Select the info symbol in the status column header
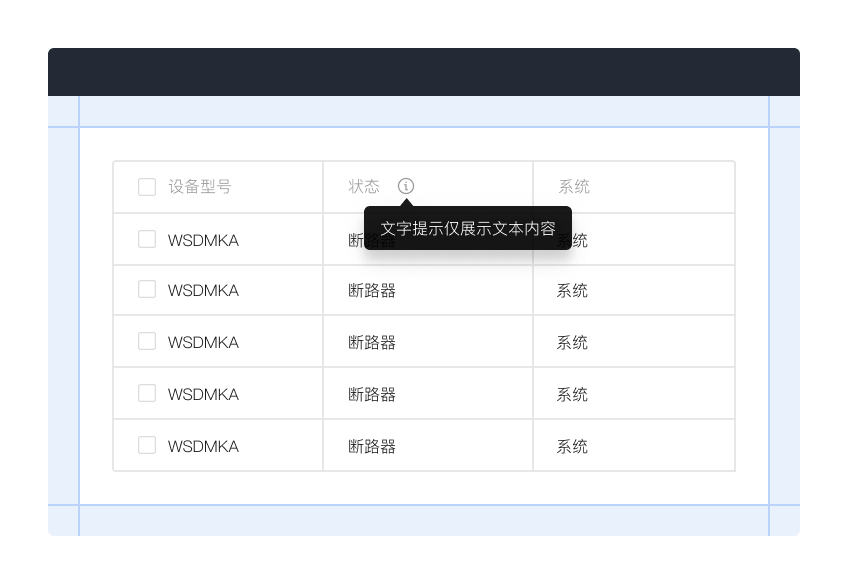This screenshot has height=584, width=848. (x=405, y=186)
